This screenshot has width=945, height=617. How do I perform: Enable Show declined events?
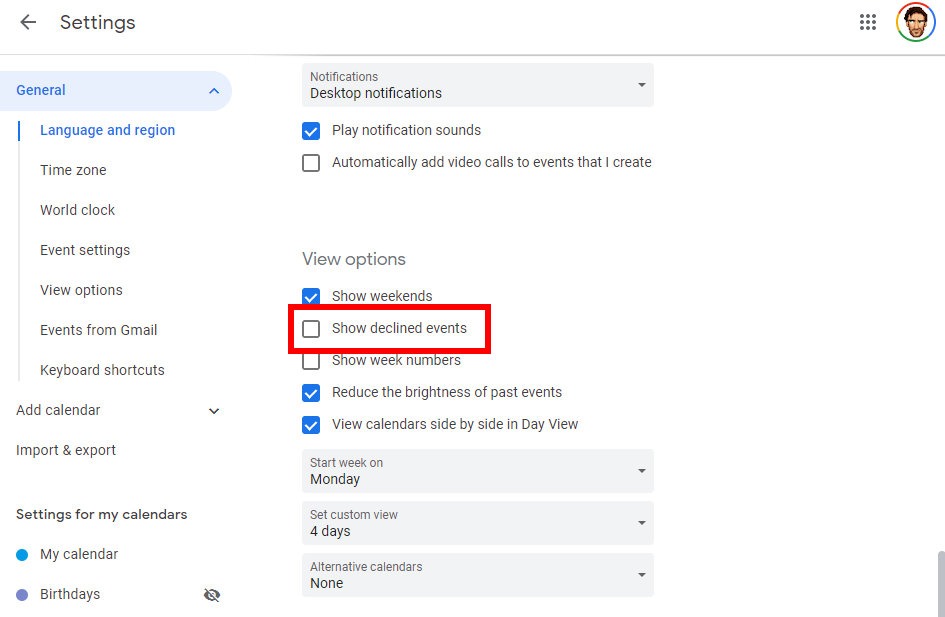311,328
